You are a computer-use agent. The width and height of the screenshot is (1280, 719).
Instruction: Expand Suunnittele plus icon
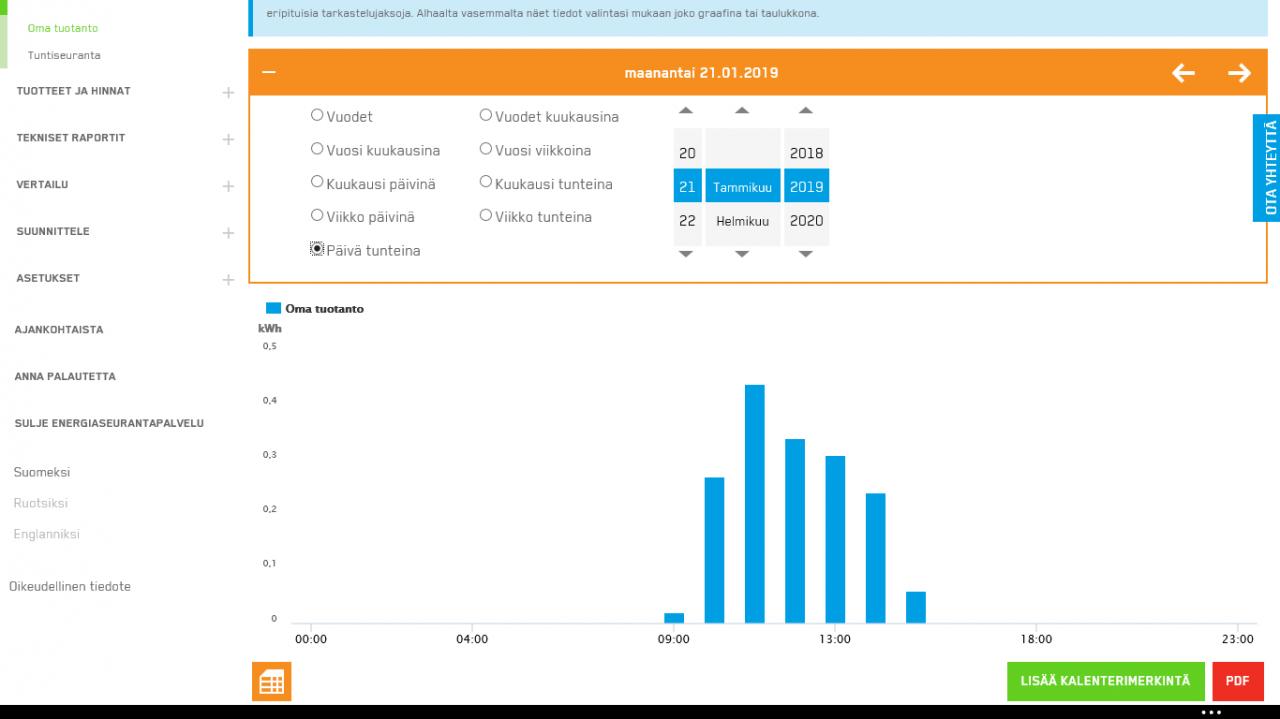(x=228, y=233)
